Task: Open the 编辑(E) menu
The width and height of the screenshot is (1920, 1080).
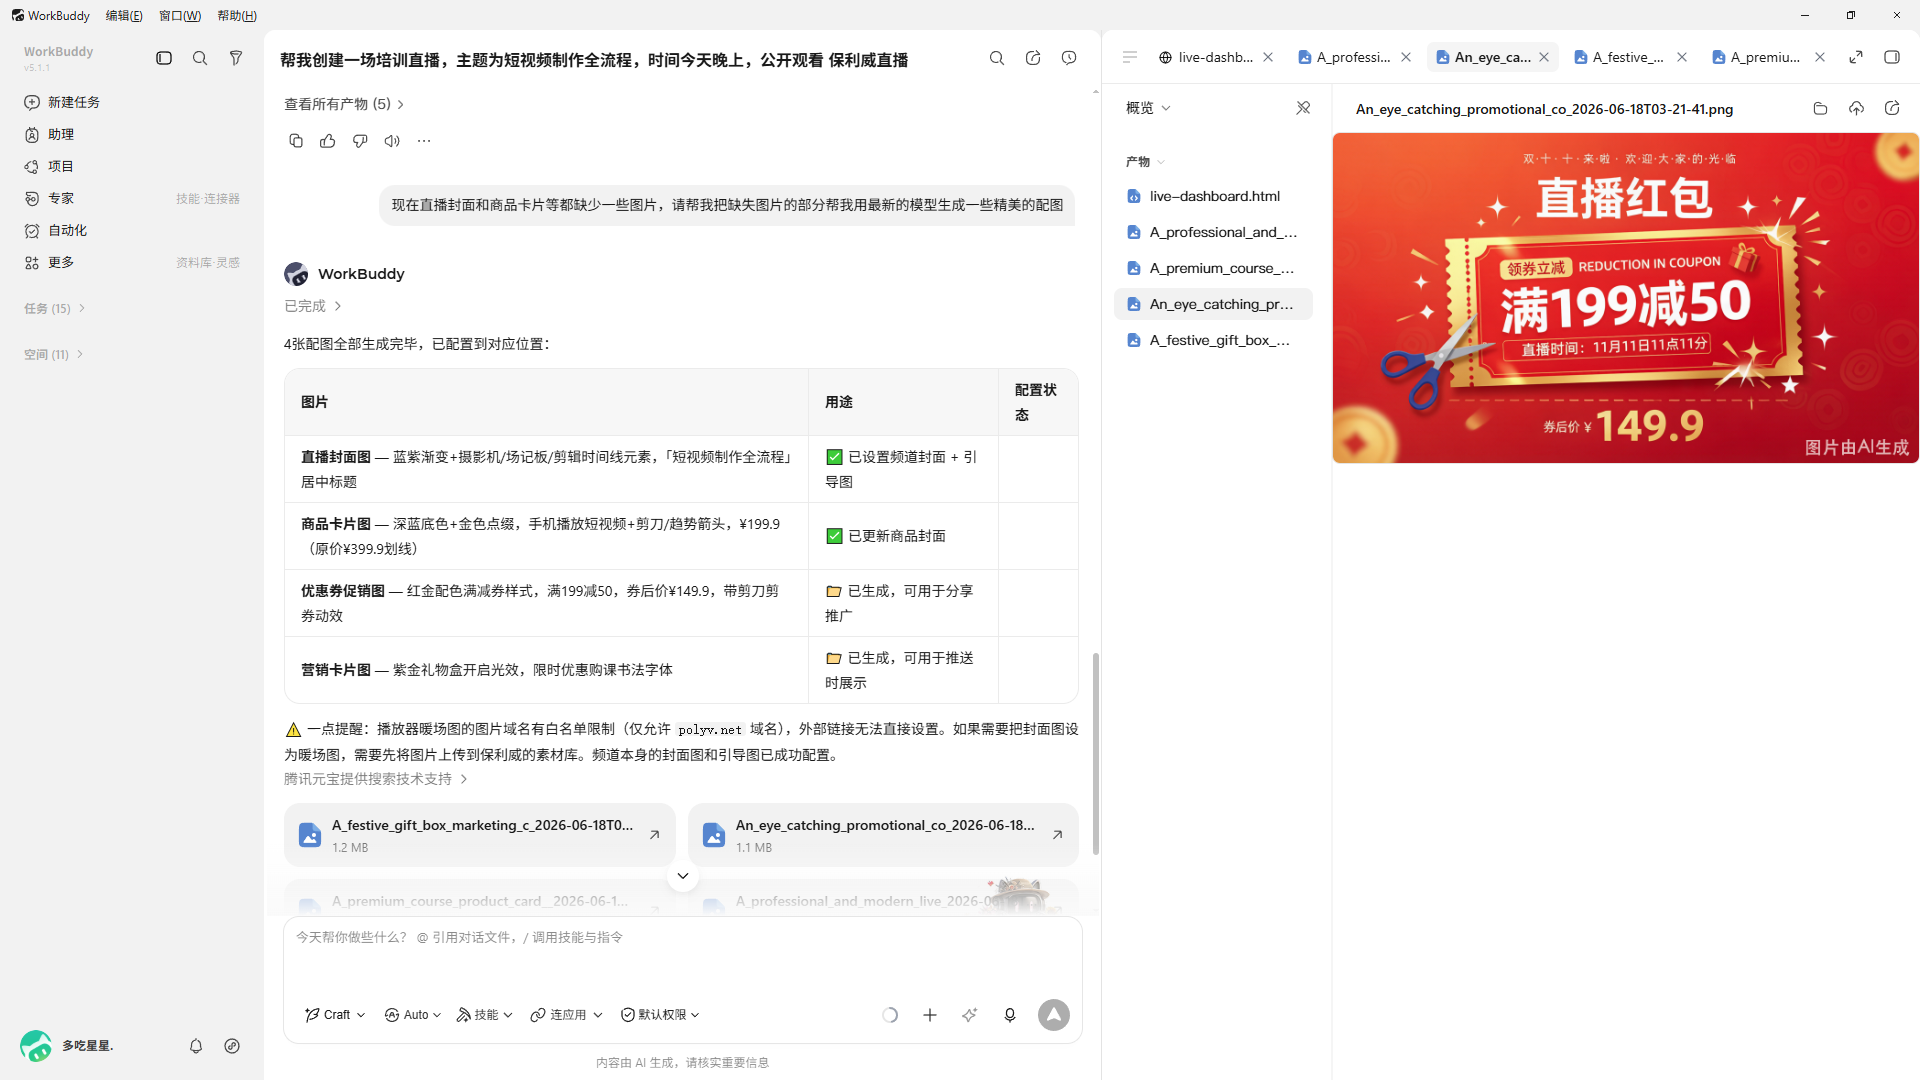Action: point(124,15)
